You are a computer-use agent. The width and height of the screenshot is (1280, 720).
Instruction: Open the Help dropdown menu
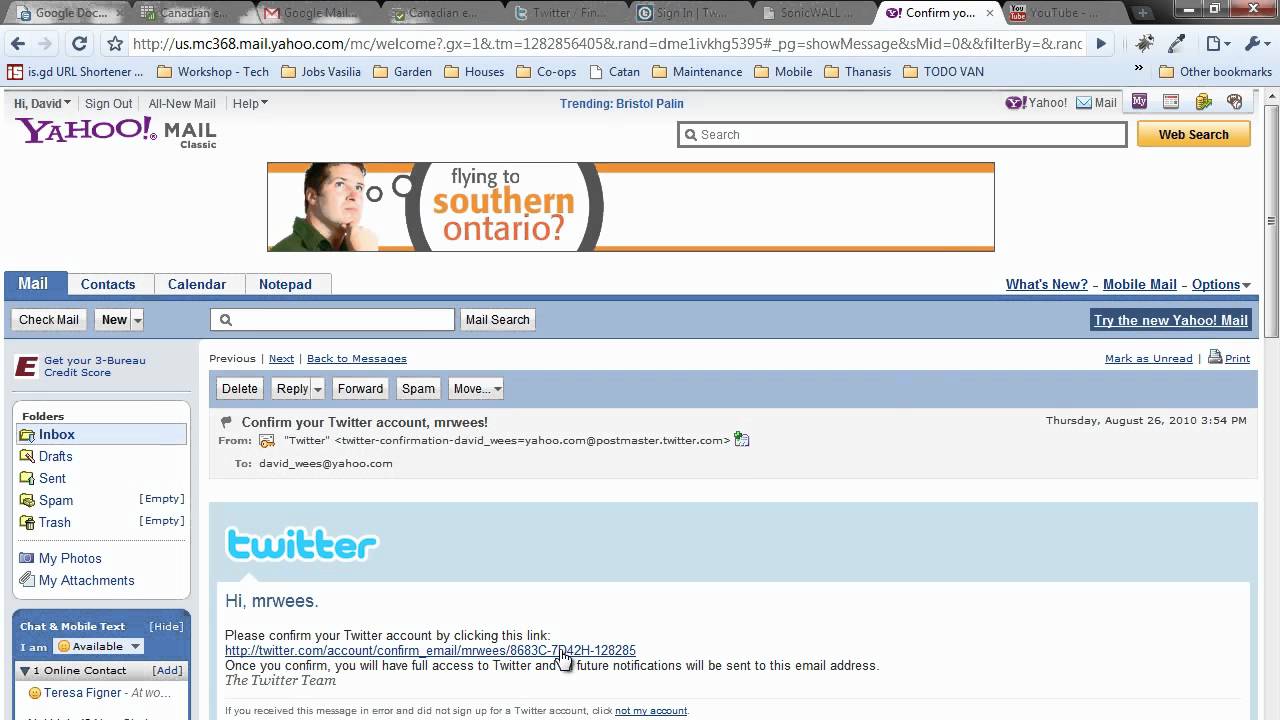tap(250, 103)
